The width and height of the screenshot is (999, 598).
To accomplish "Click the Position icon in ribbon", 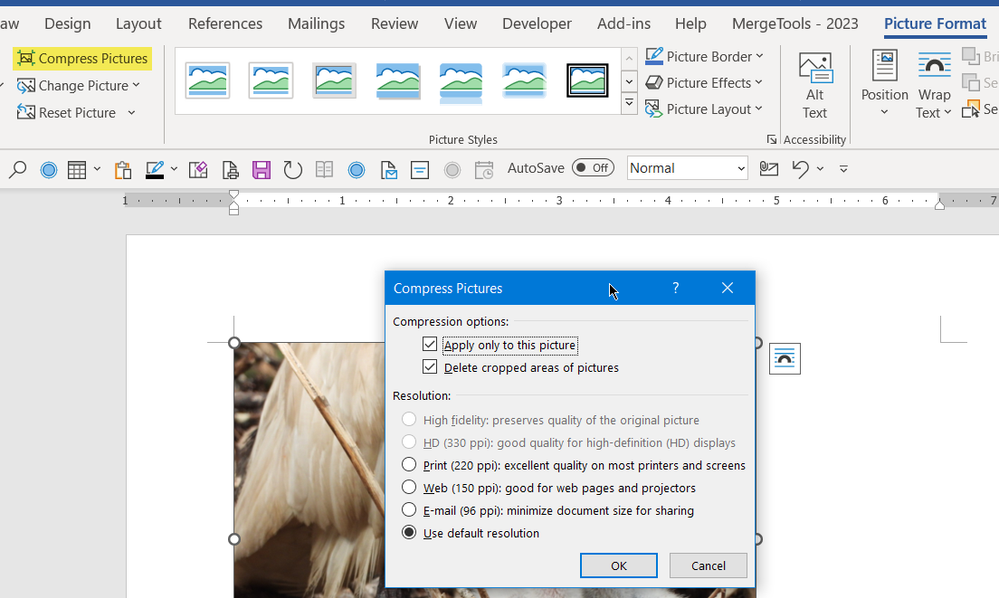I will tap(884, 66).
